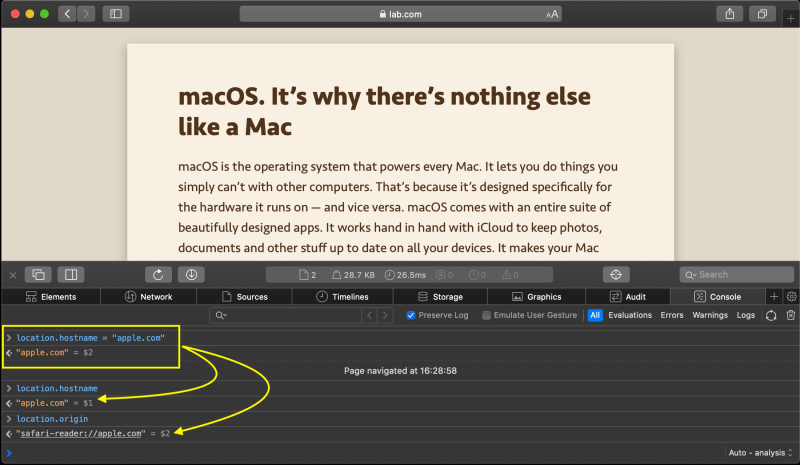Switch to the Timelines tab
Screen dimensions: 800x465
click(x=342, y=297)
